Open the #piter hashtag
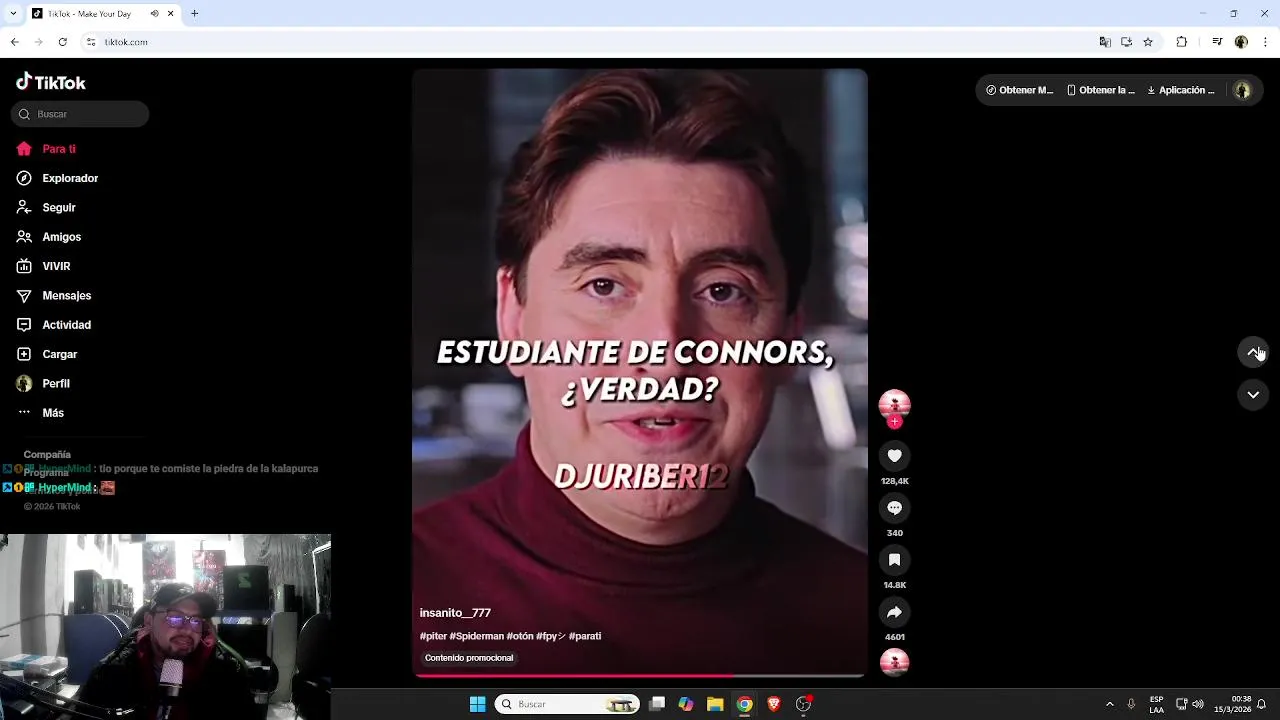The height and width of the screenshot is (720, 1280). coord(433,636)
